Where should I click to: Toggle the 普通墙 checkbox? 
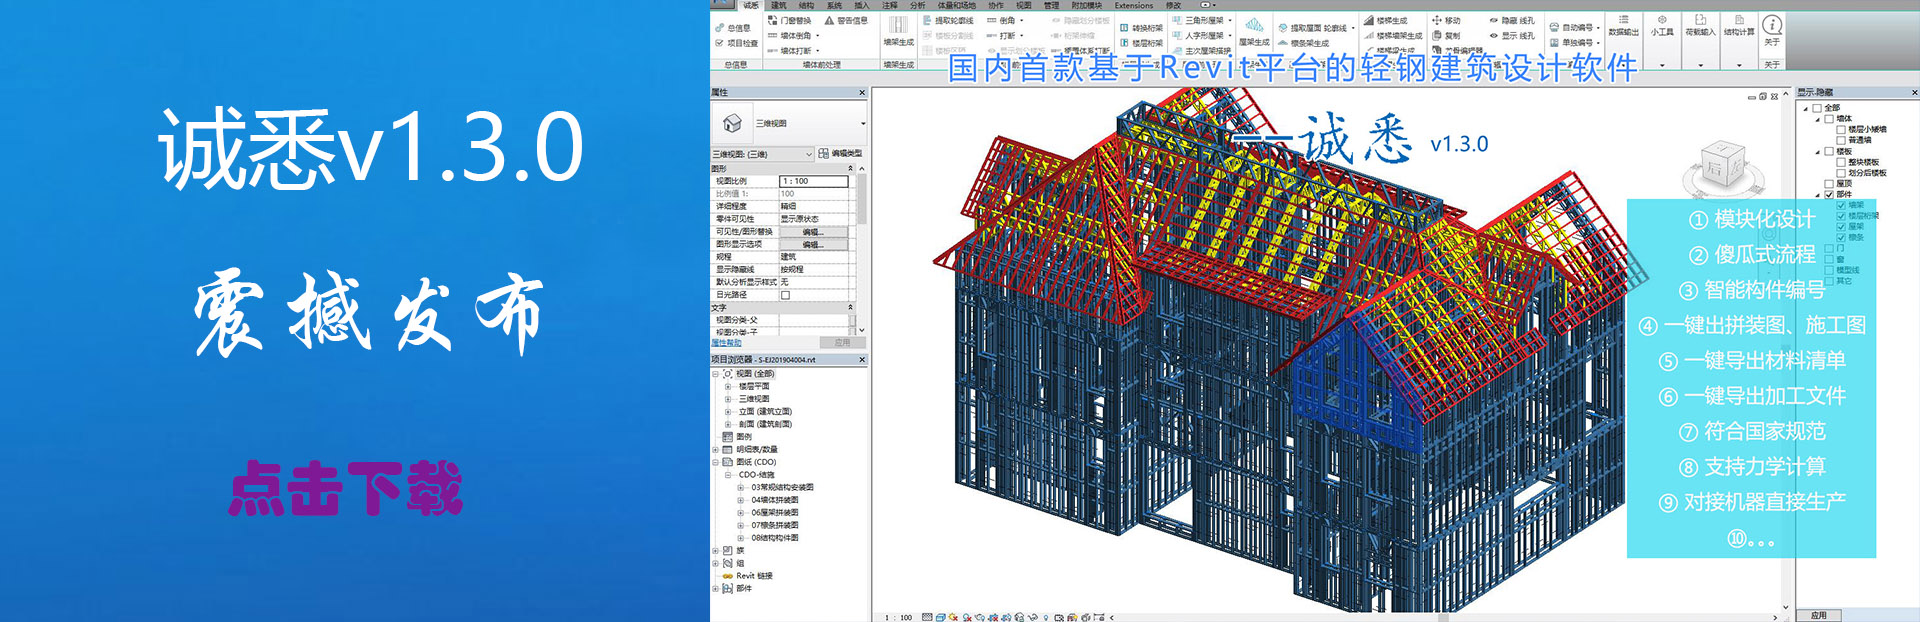click(1841, 141)
